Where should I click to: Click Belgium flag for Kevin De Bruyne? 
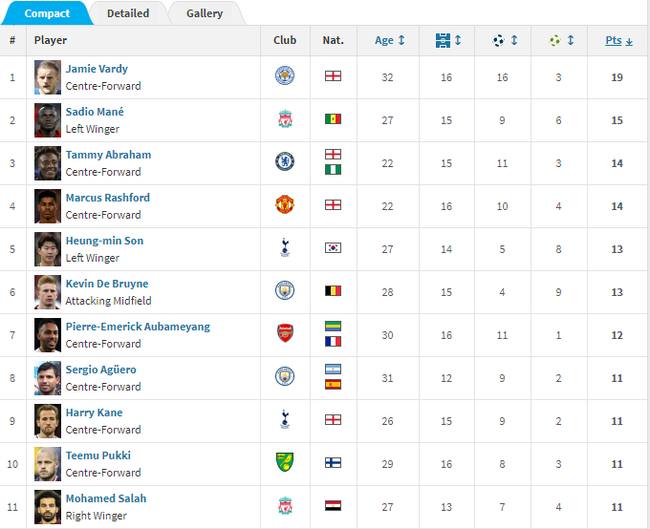coord(333,291)
